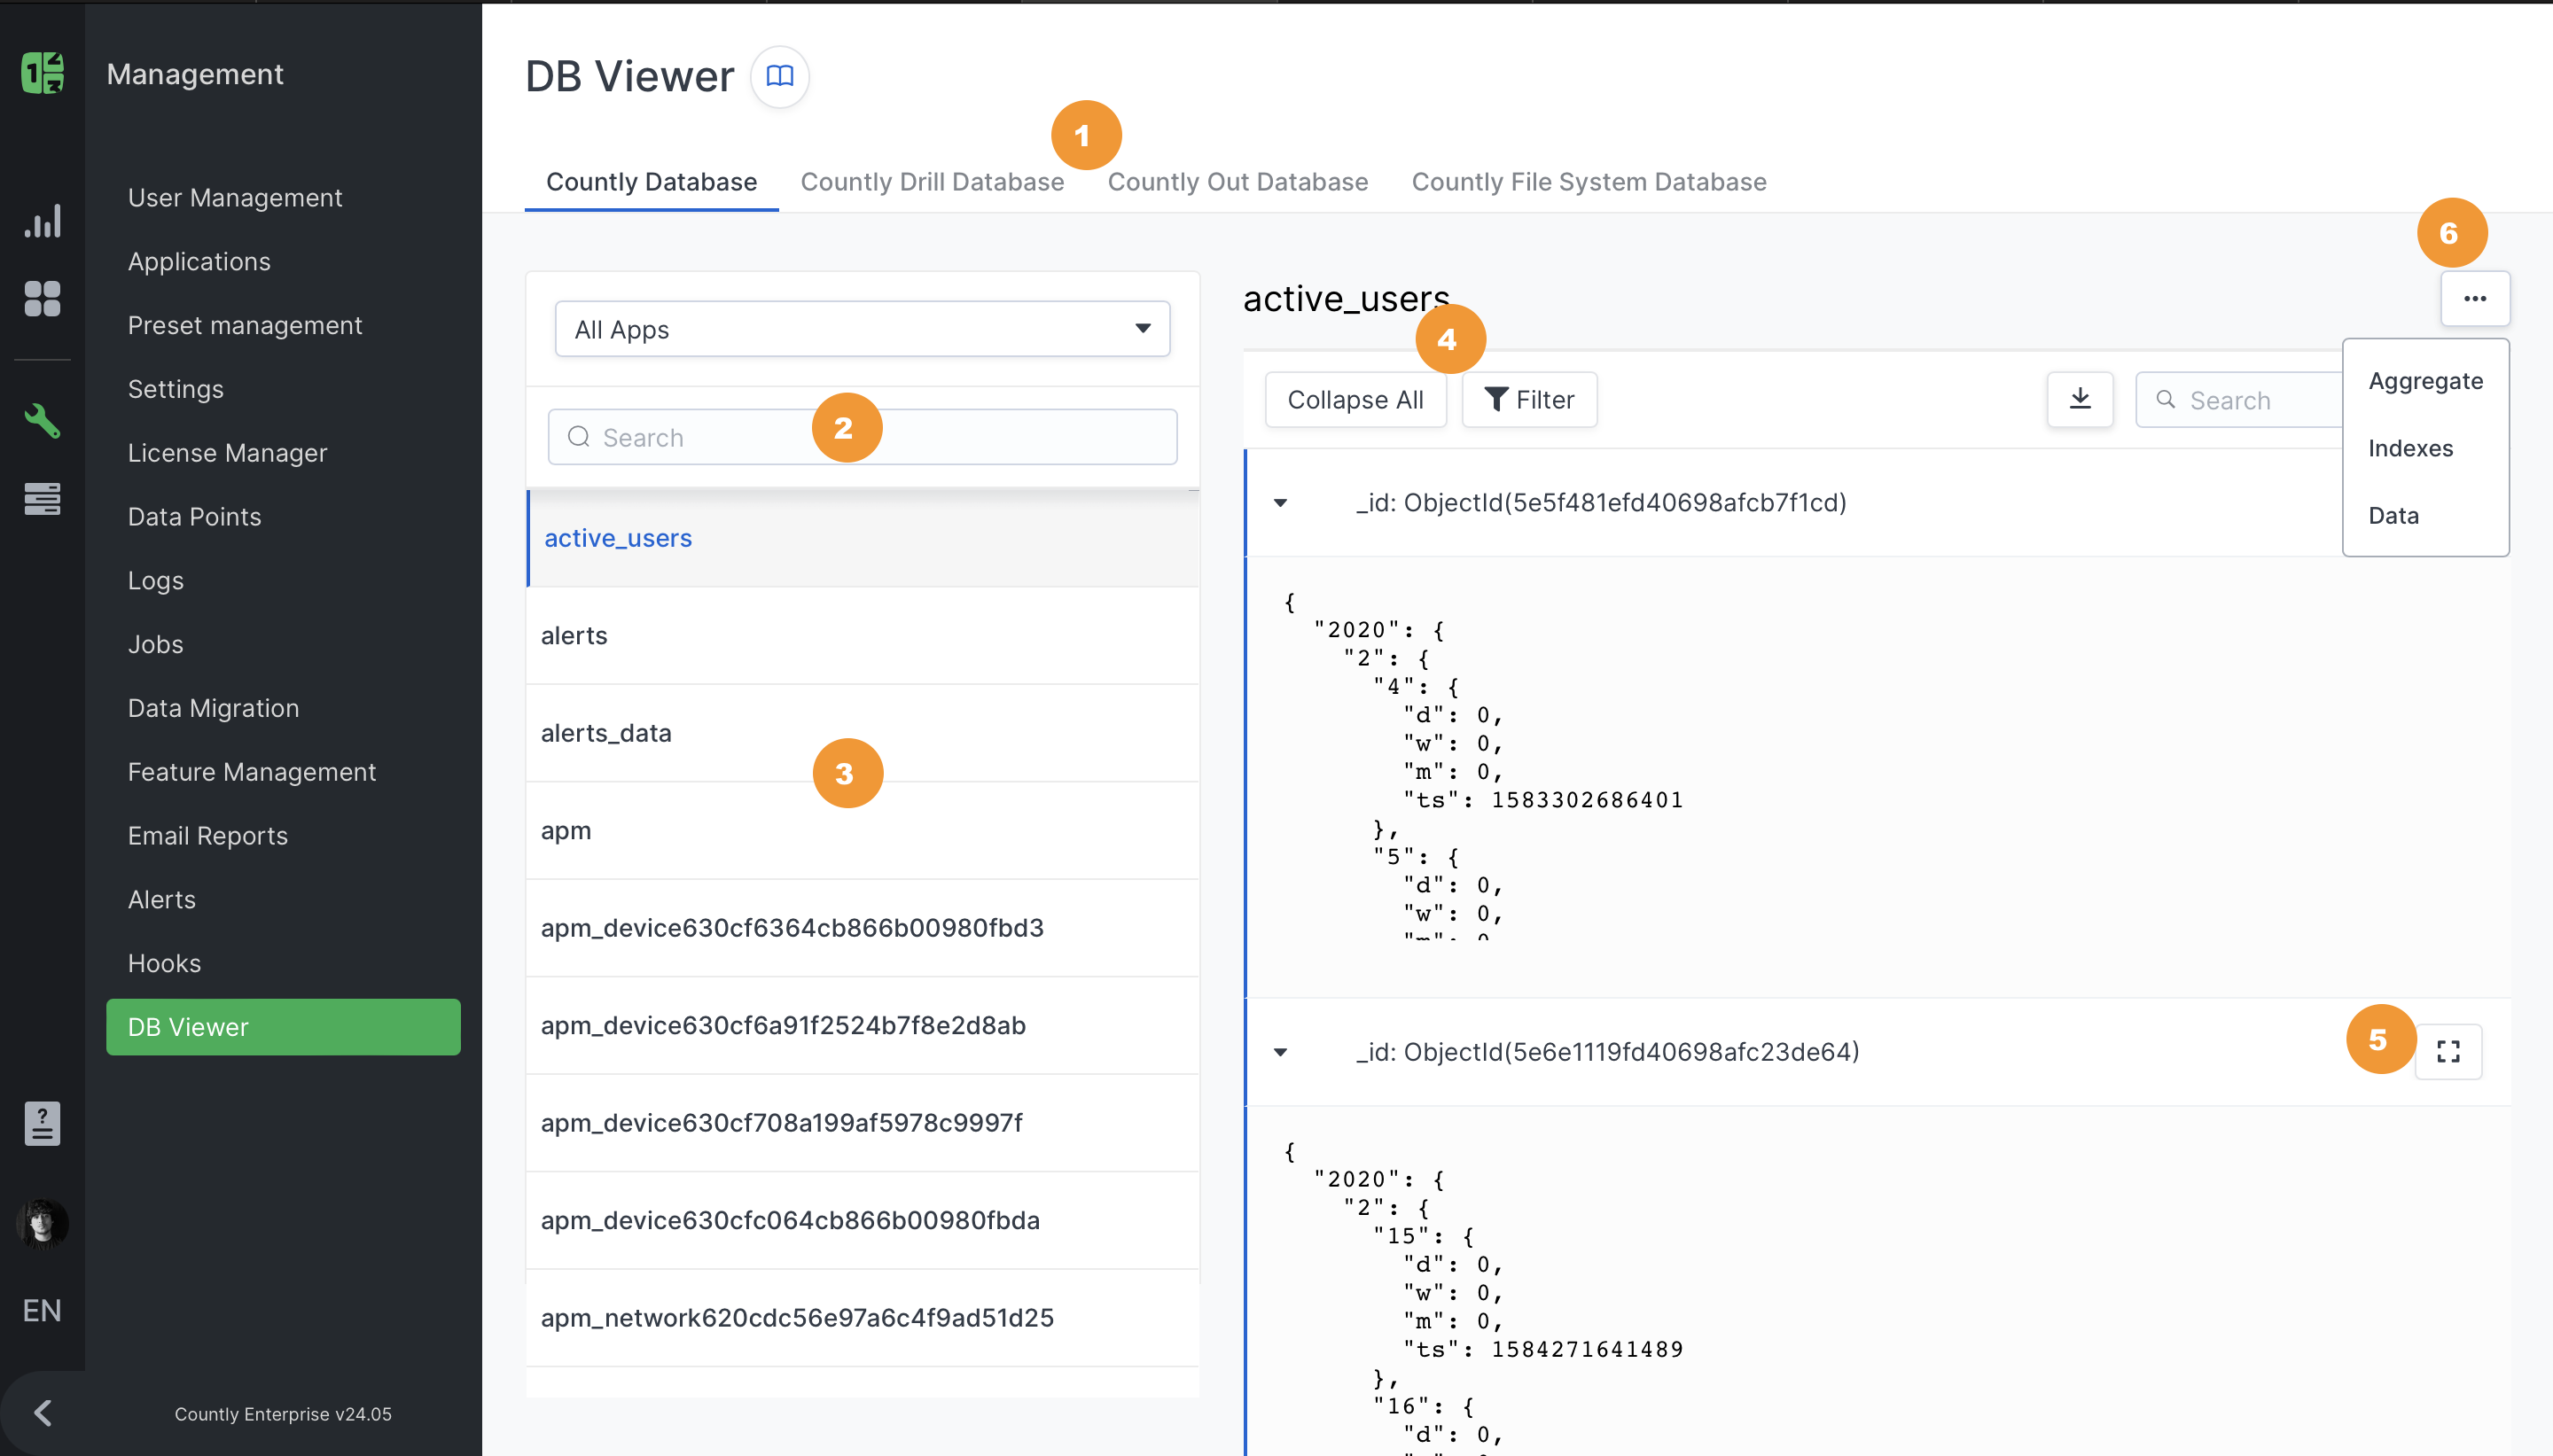Viewport: 2553px width, 1456px height.
Task: Select the alerts_data collection
Action: pyautogui.click(x=862, y=733)
